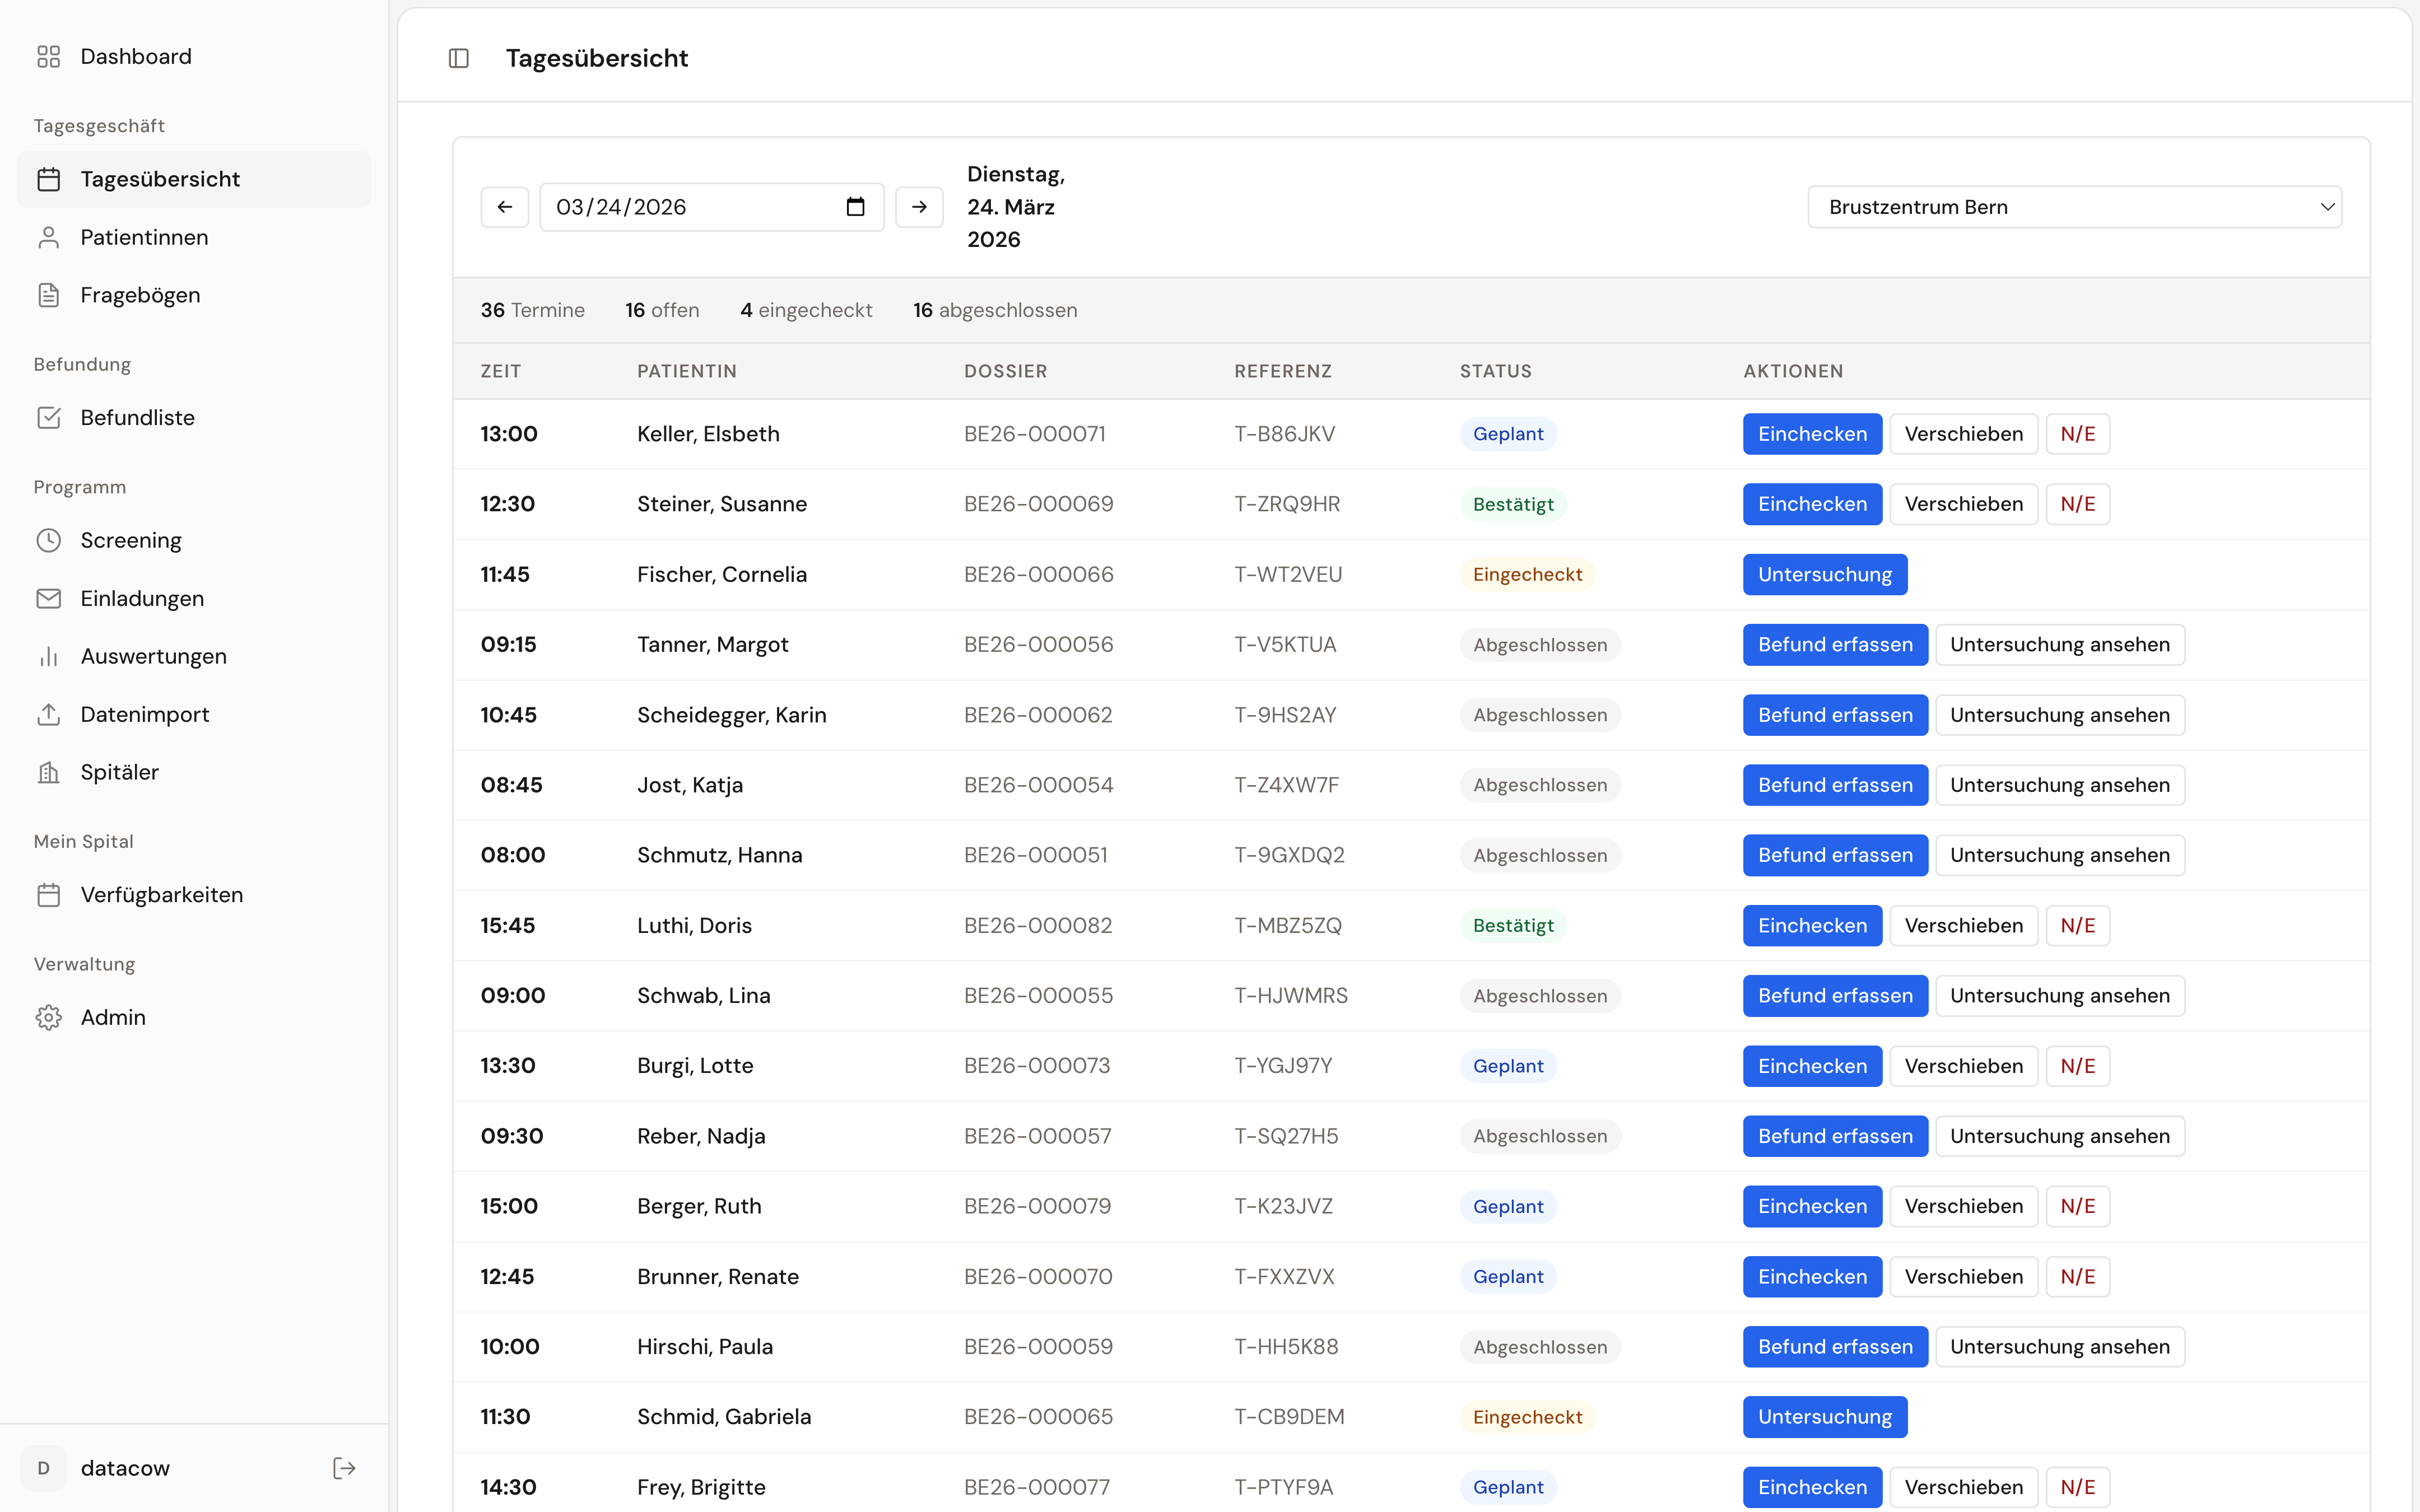The width and height of the screenshot is (2420, 1512).
Task: Open Befundliste in the sidebar
Action: click(x=137, y=418)
